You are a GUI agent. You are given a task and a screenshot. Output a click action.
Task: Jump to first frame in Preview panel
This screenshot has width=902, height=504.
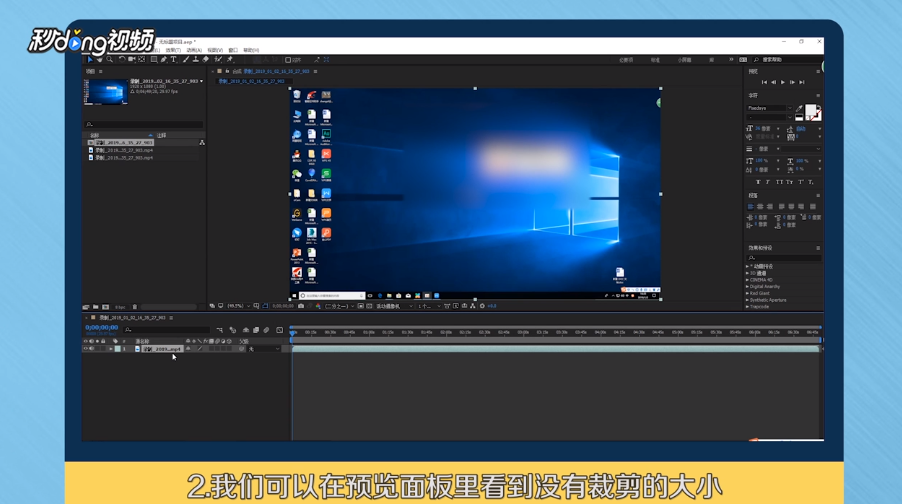[764, 82]
